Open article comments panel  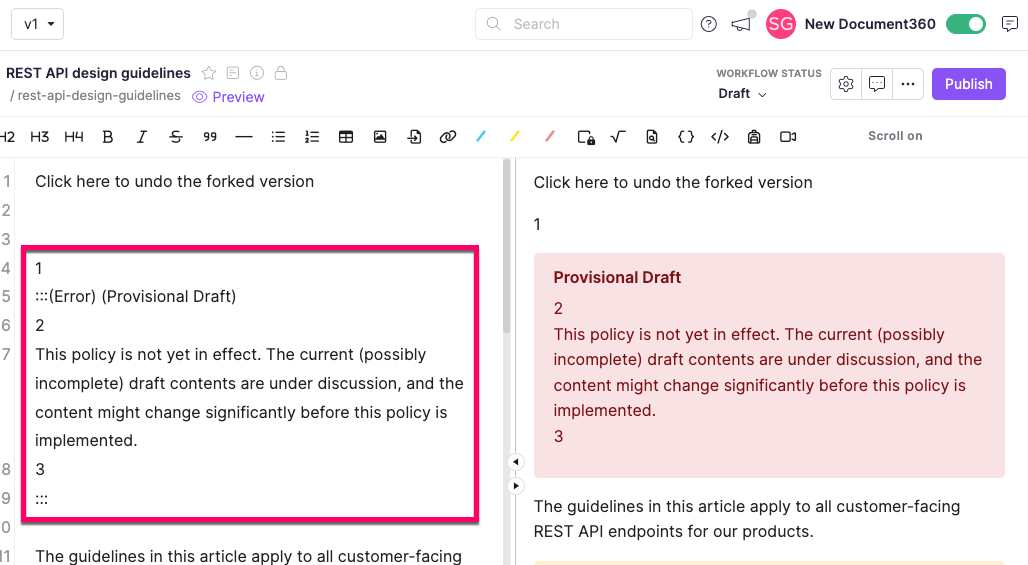tap(877, 84)
